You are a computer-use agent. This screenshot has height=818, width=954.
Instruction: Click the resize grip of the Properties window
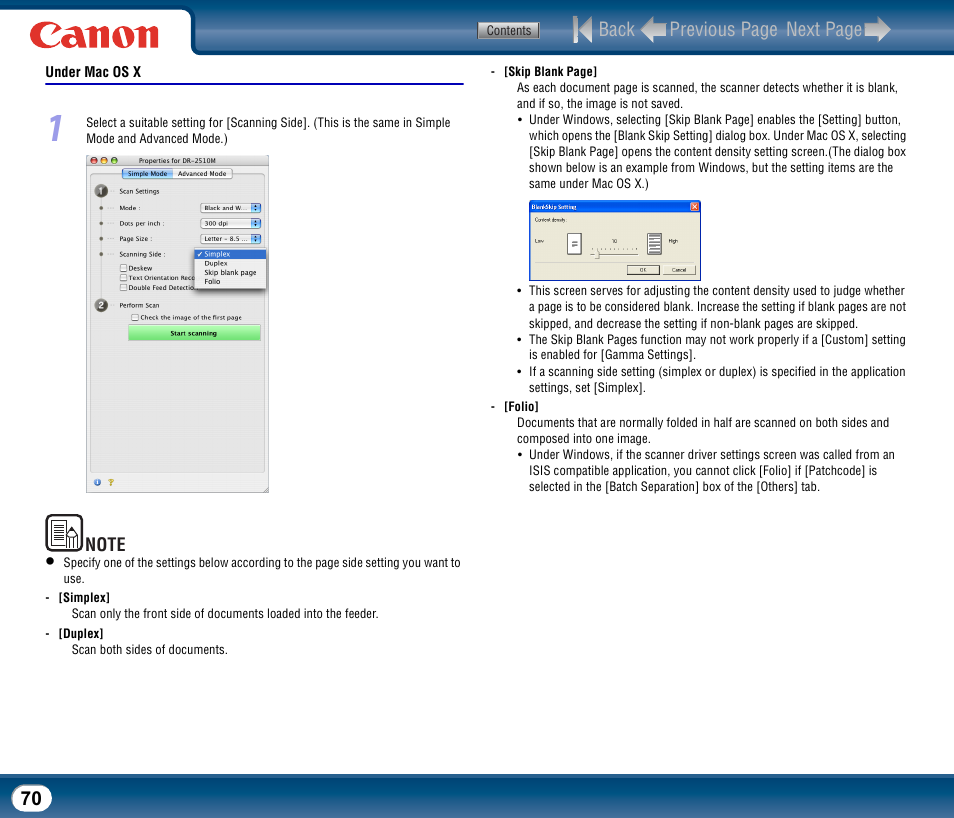265,489
